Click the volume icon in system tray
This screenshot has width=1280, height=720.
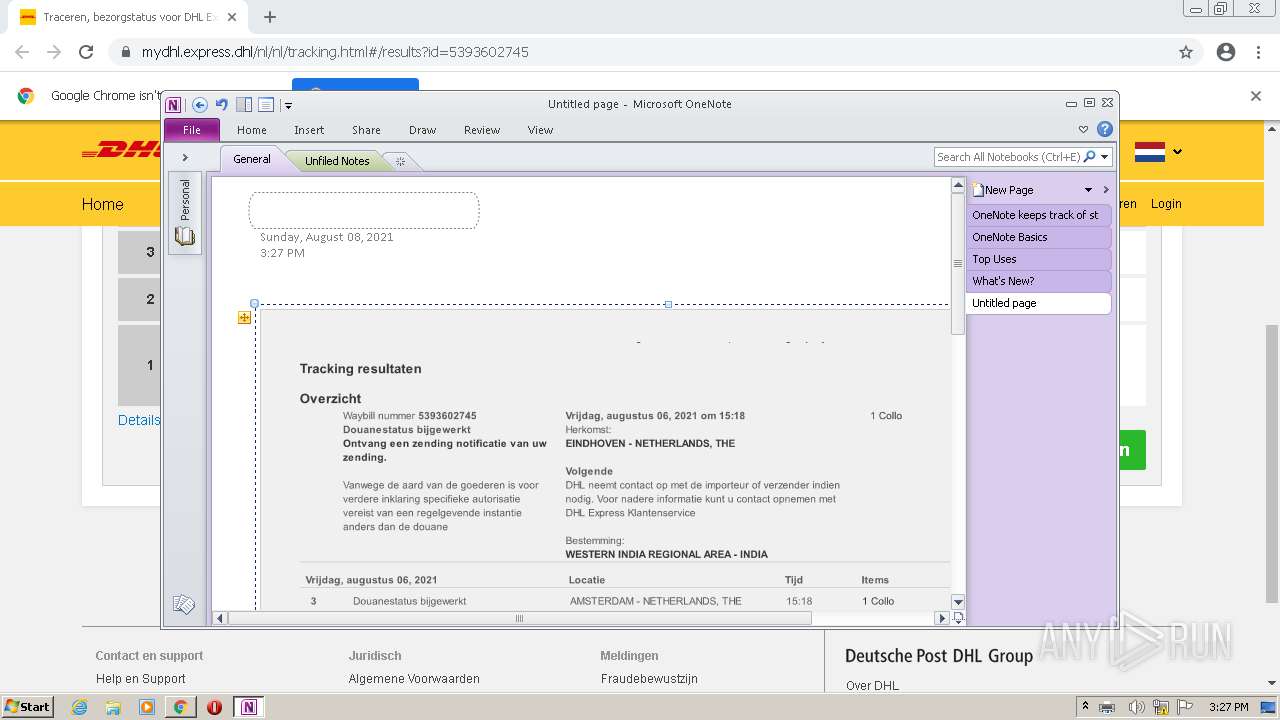coord(1136,707)
